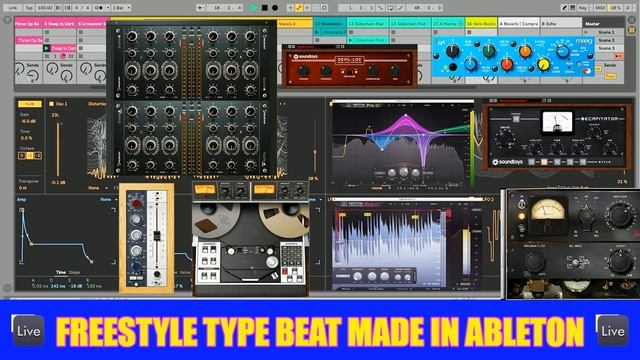
Task: Launch the Wavetable clip on track 12
Action: [318, 32]
